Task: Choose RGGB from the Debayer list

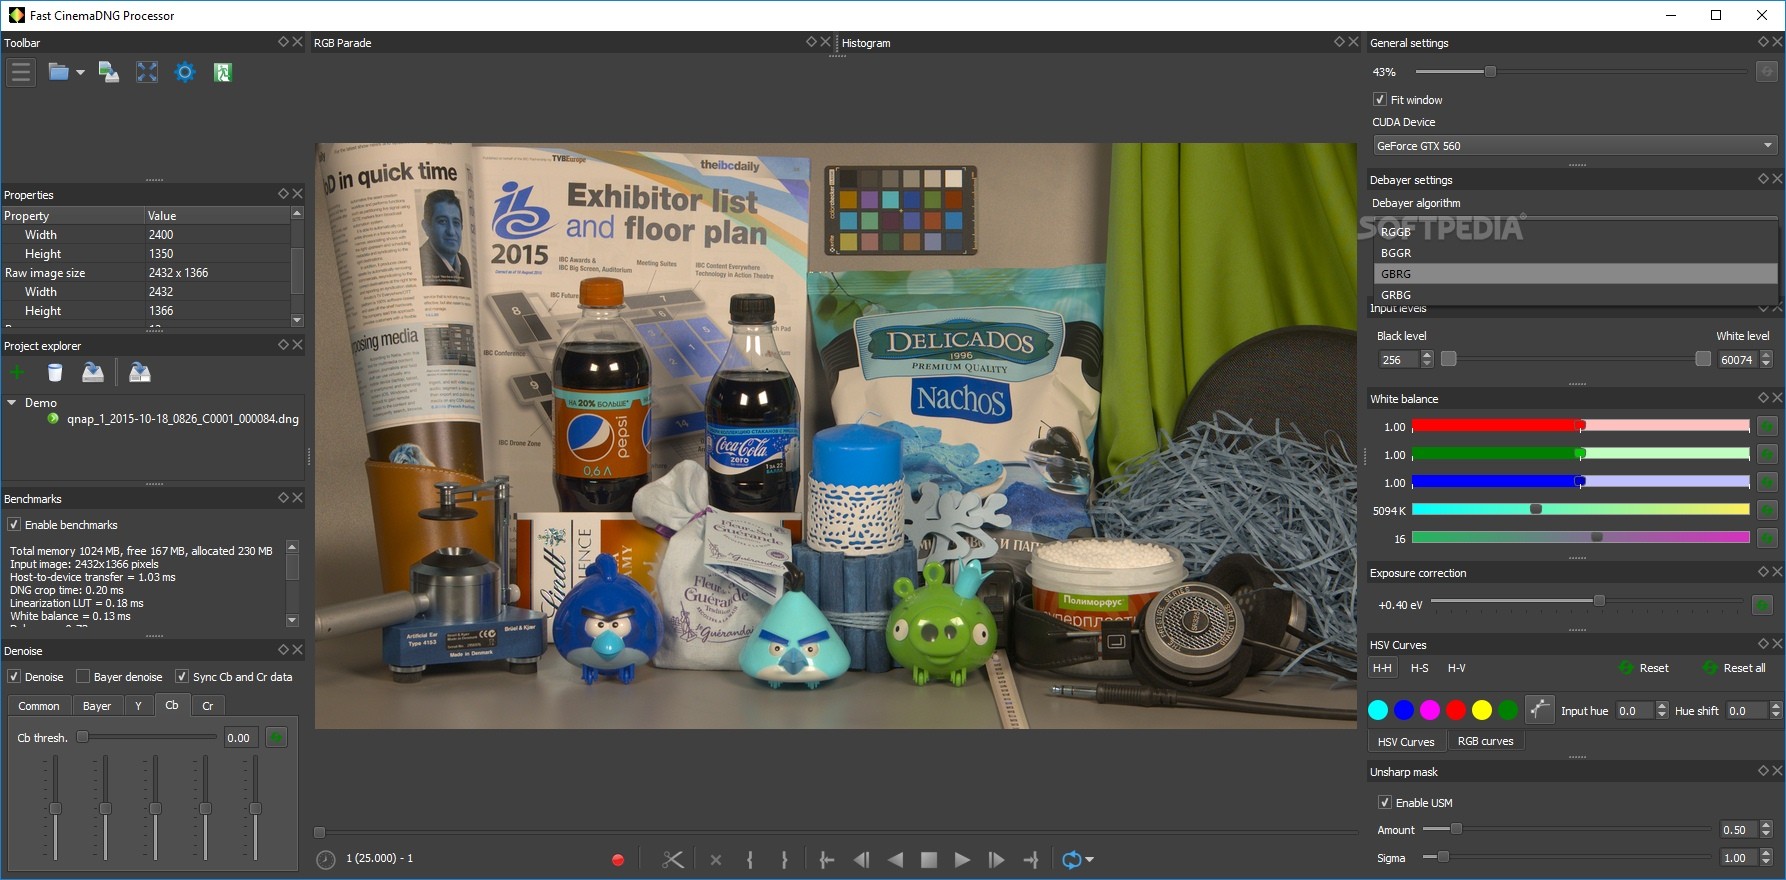Action: pos(1576,232)
